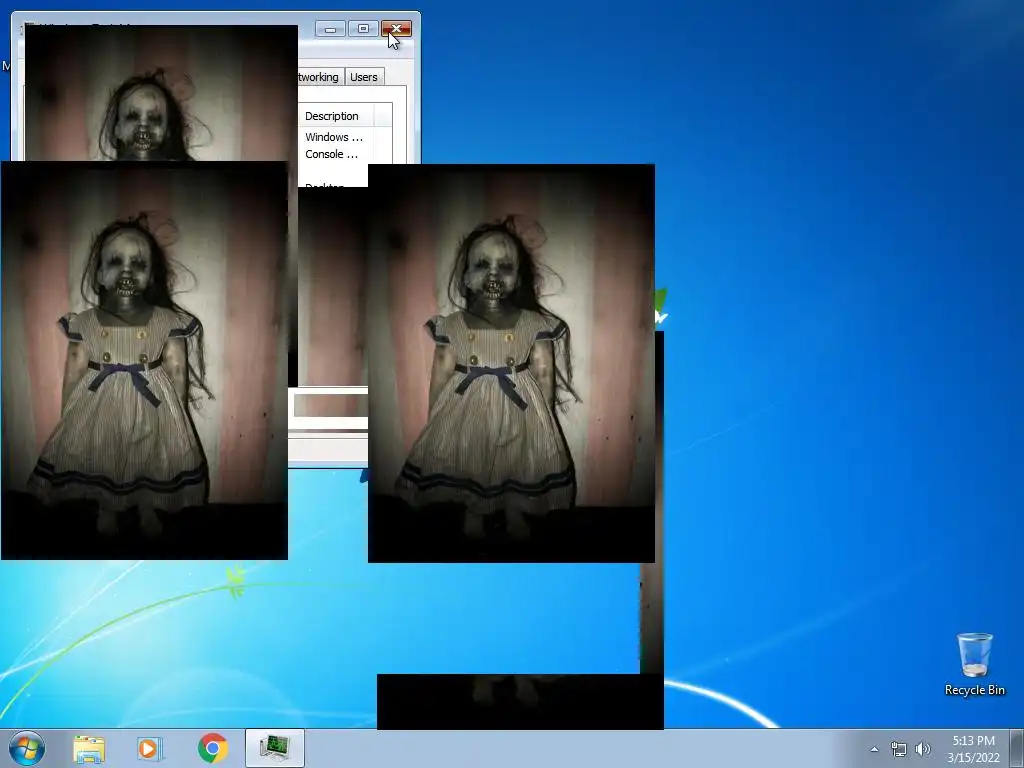1024x768 pixels.
Task: Open clock showing 5:13 PM
Action: [x=973, y=749]
